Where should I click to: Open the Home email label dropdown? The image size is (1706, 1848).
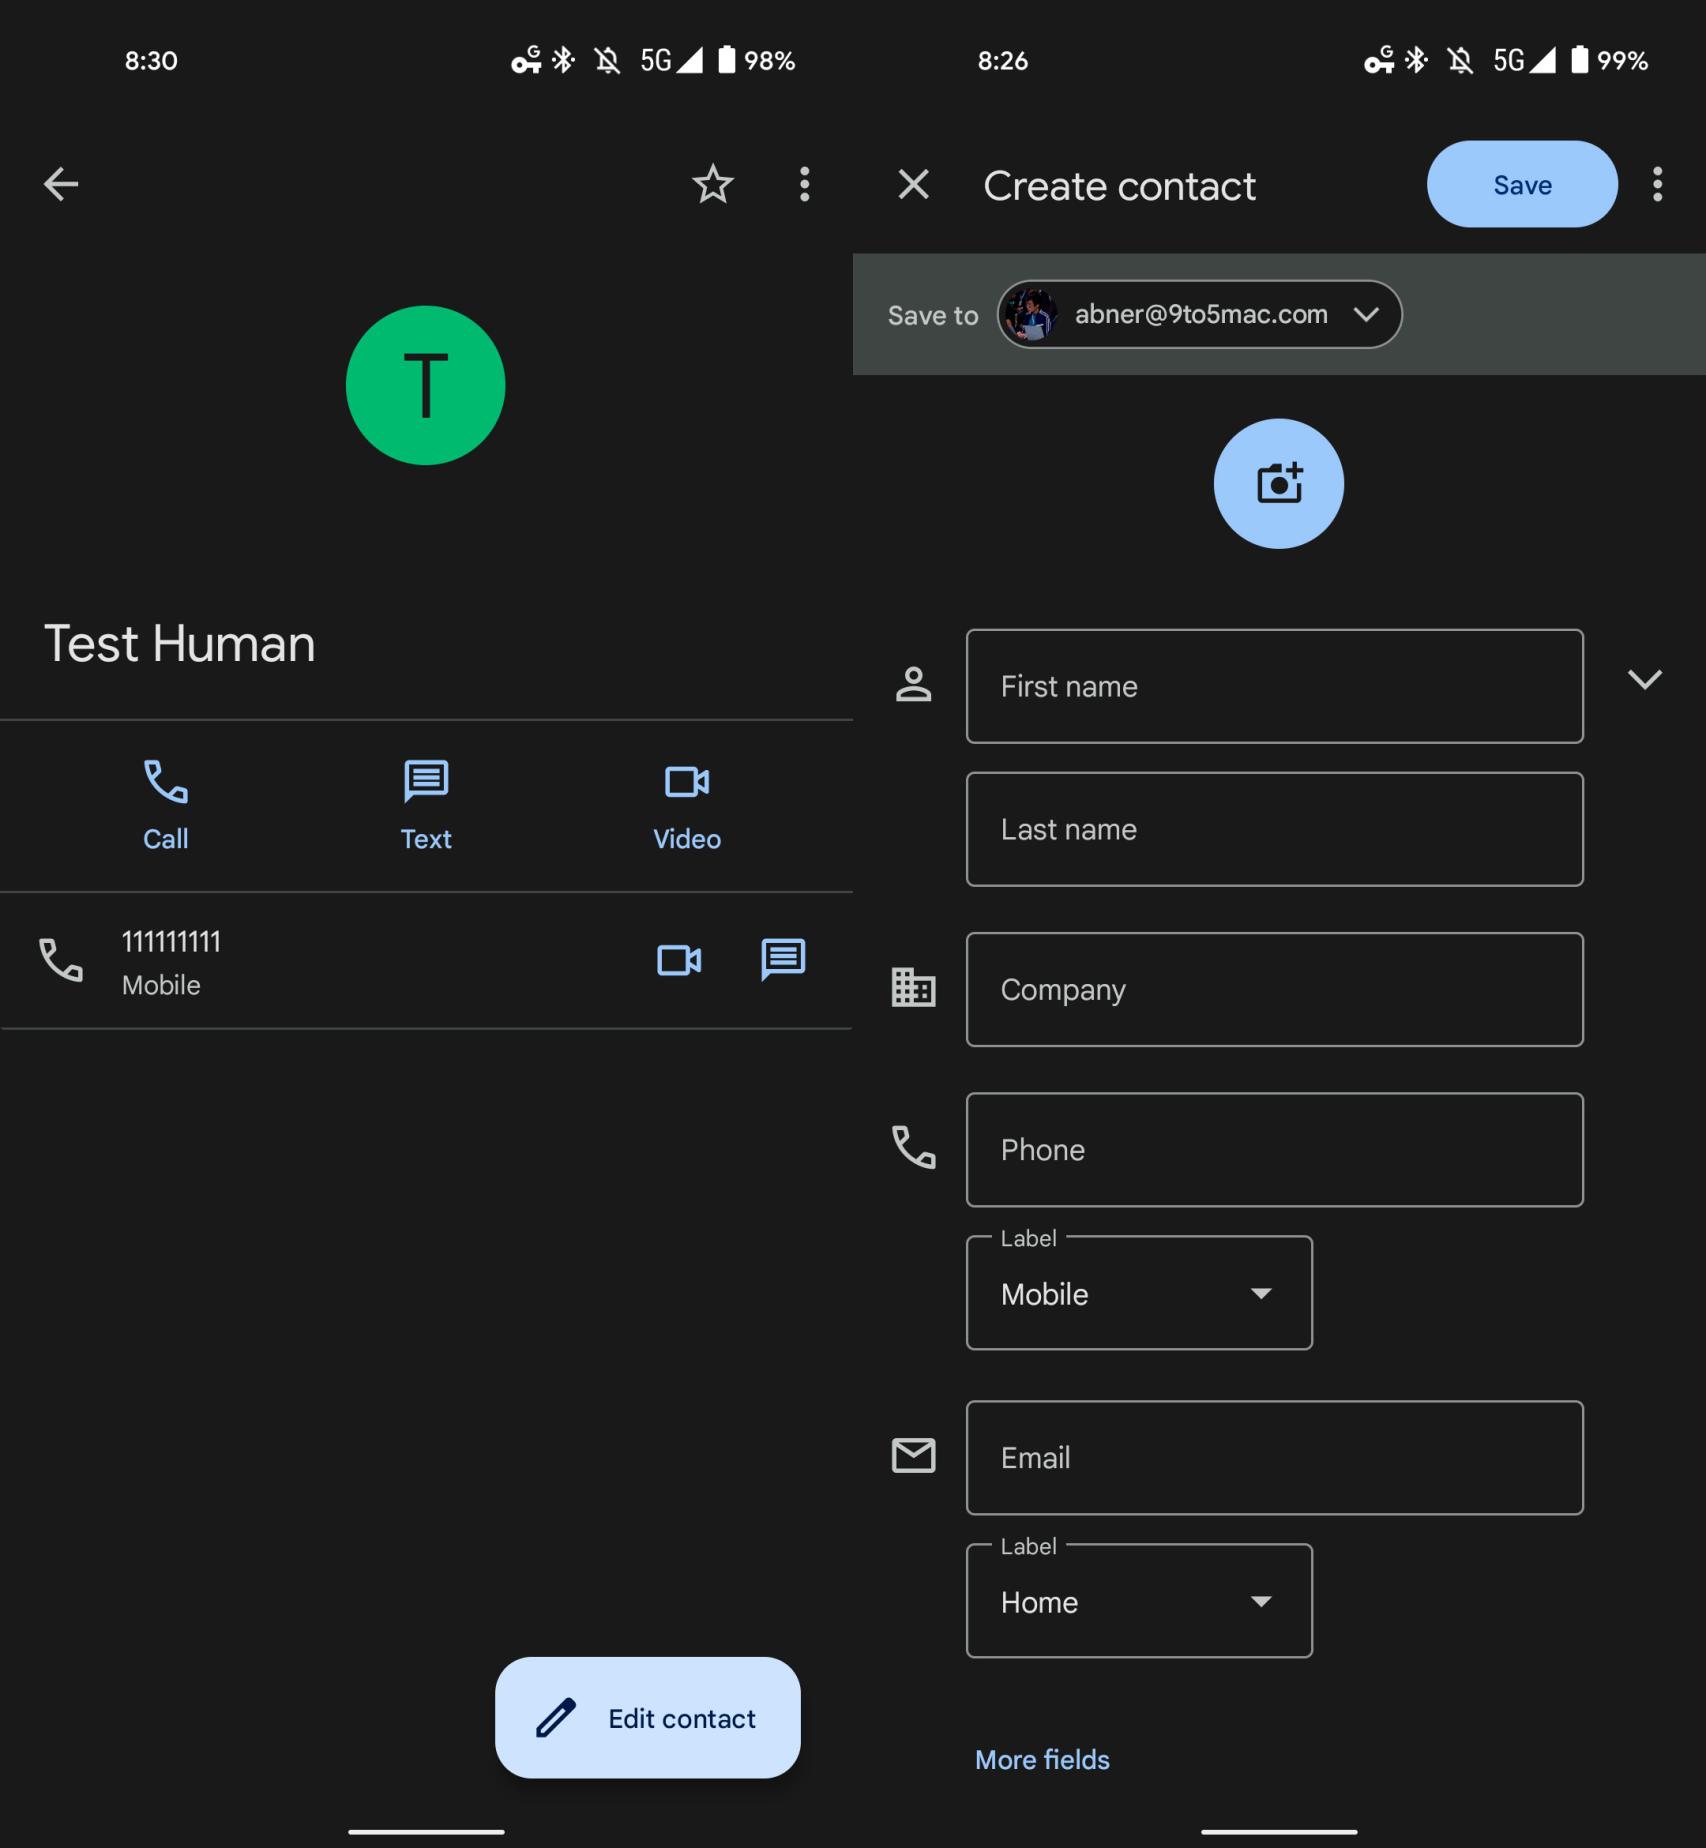1139,1601
